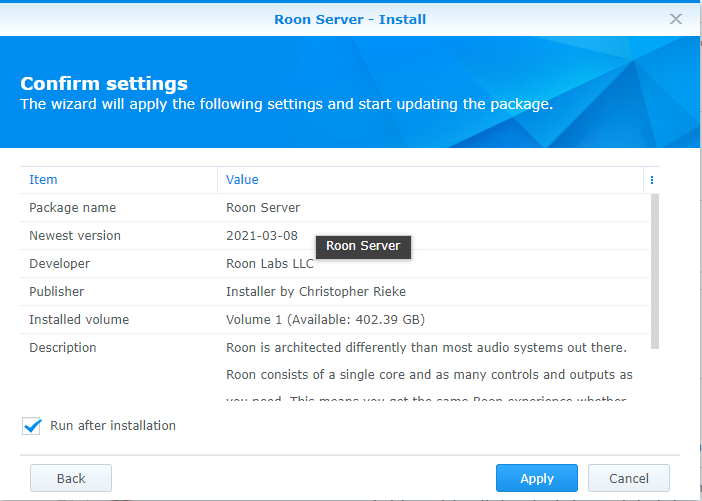Click the Run after installation label

tap(113, 426)
